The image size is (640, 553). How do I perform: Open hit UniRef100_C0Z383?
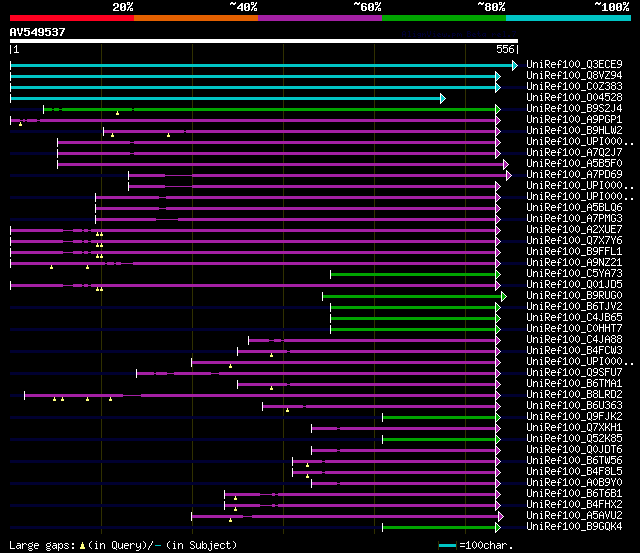[574, 87]
